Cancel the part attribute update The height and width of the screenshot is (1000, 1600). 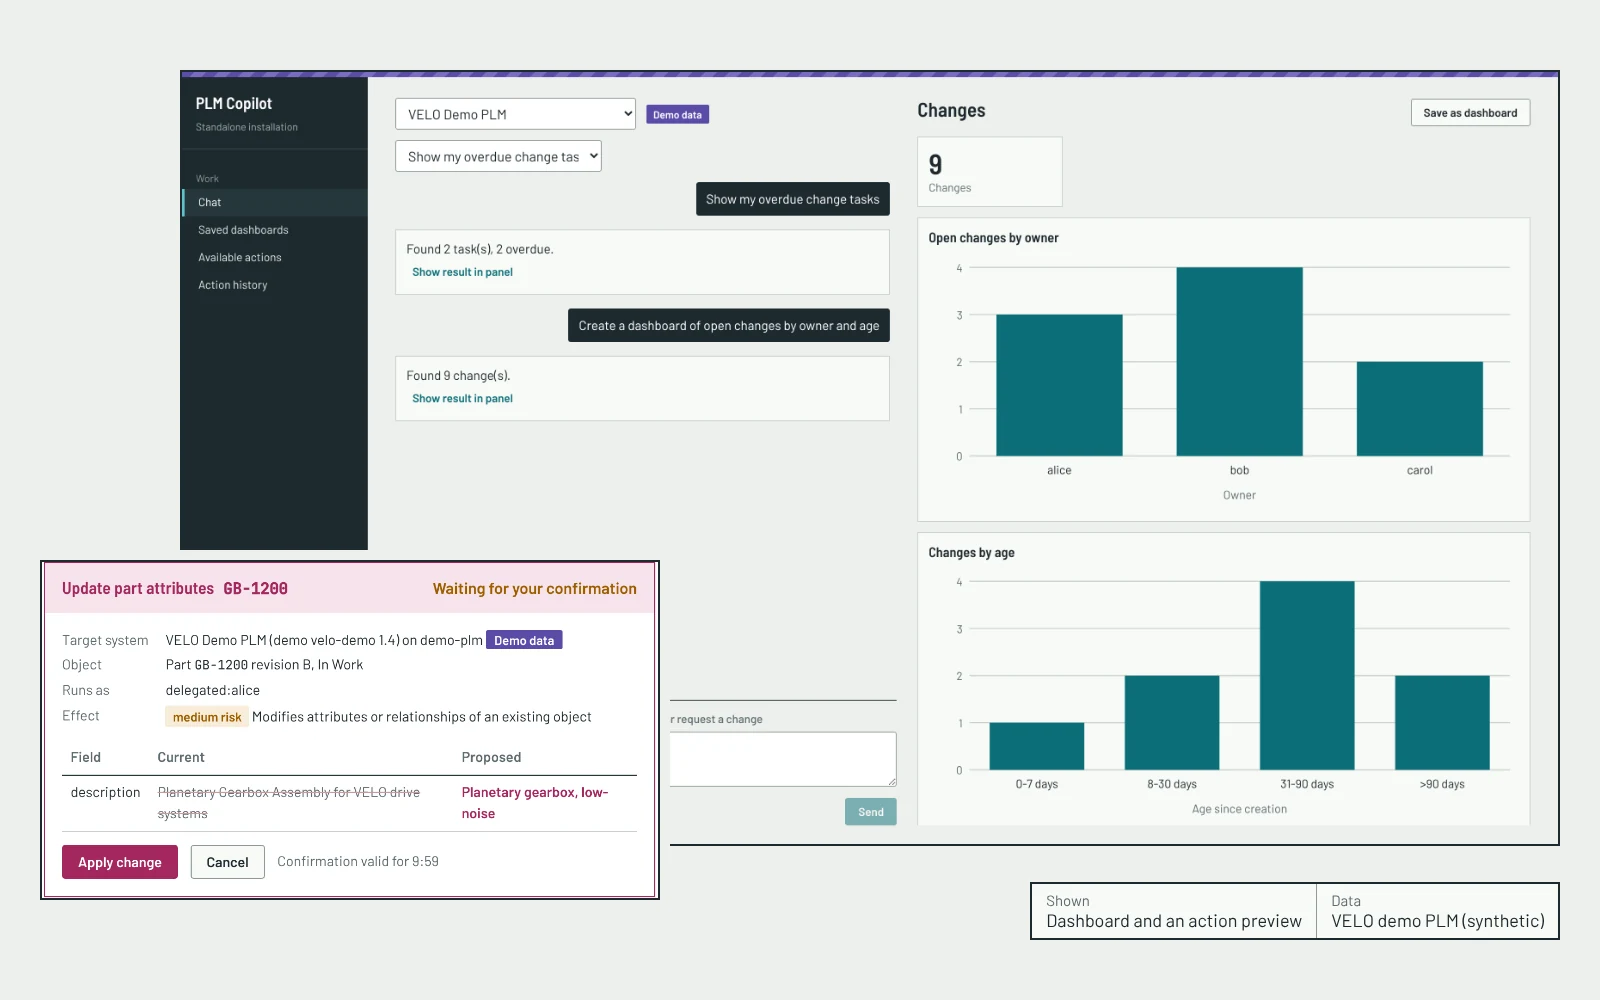coord(227,862)
